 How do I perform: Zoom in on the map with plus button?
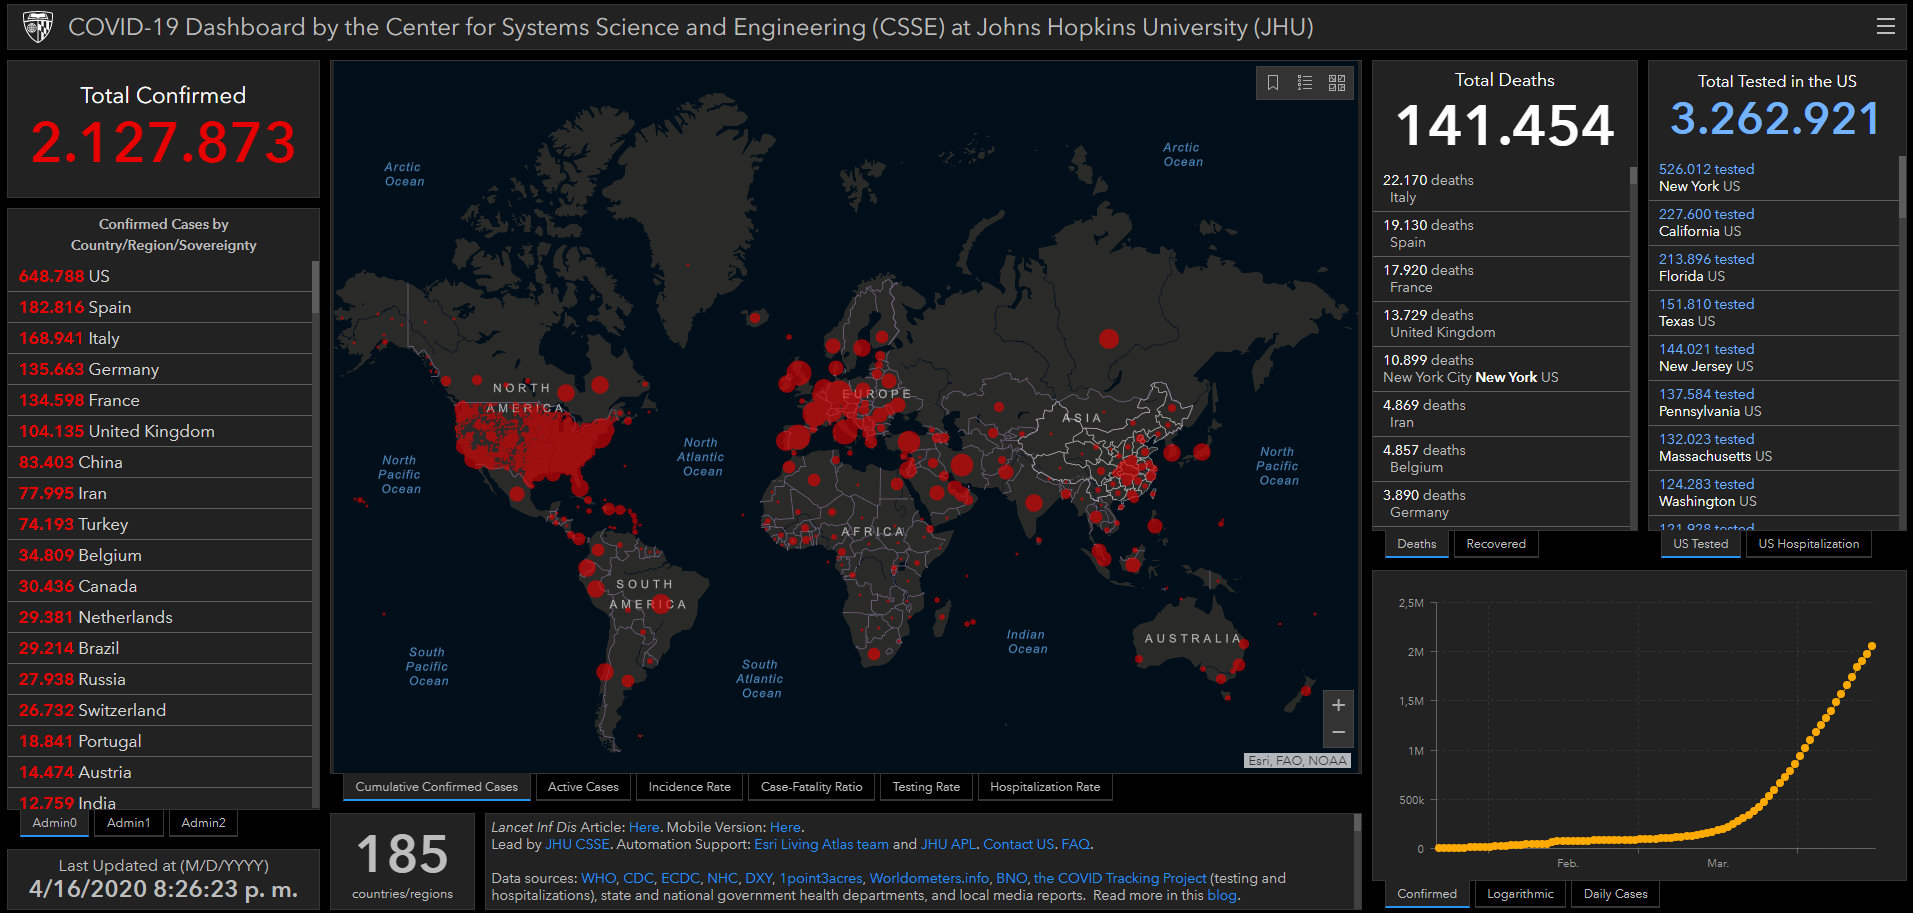1338,705
